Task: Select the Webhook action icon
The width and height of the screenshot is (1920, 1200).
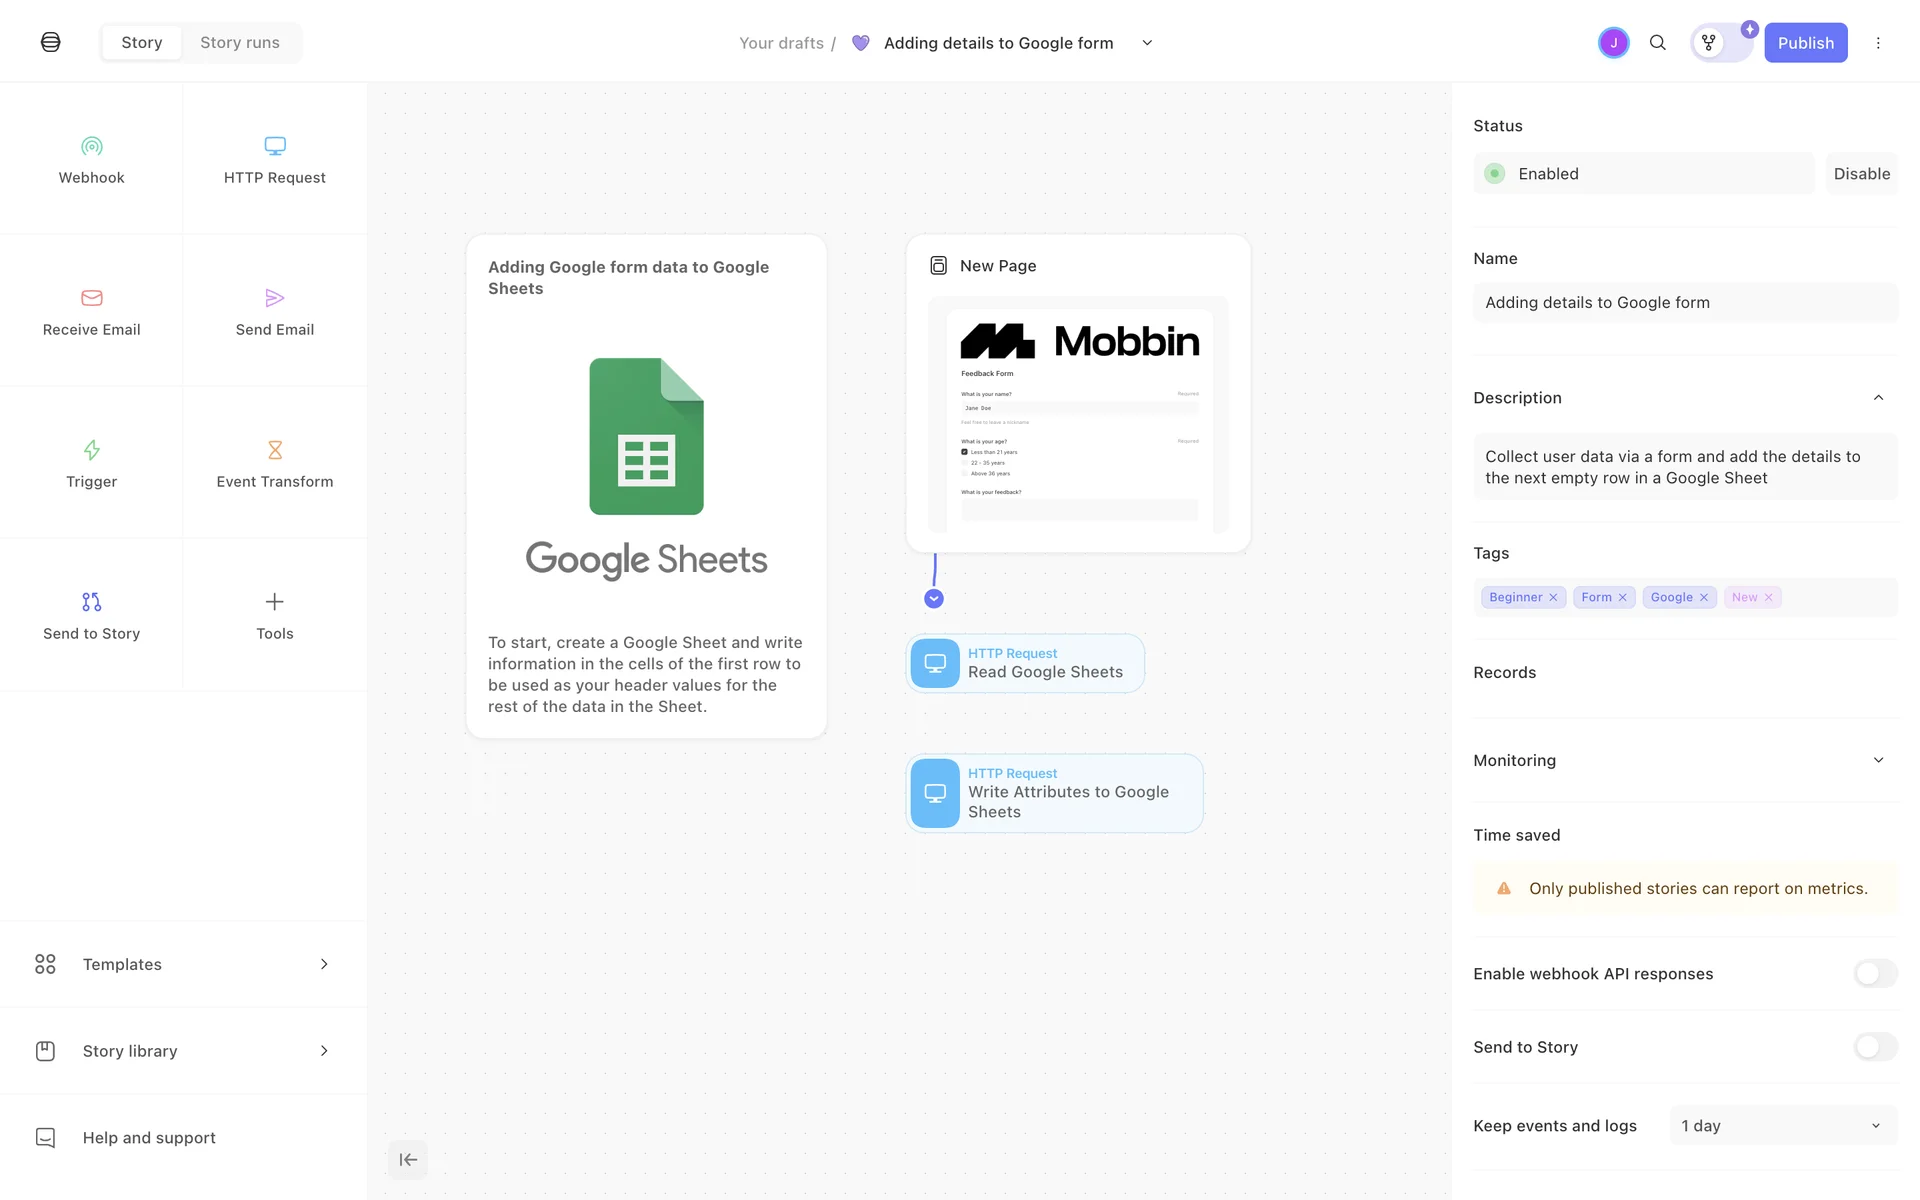Action: [x=91, y=147]
